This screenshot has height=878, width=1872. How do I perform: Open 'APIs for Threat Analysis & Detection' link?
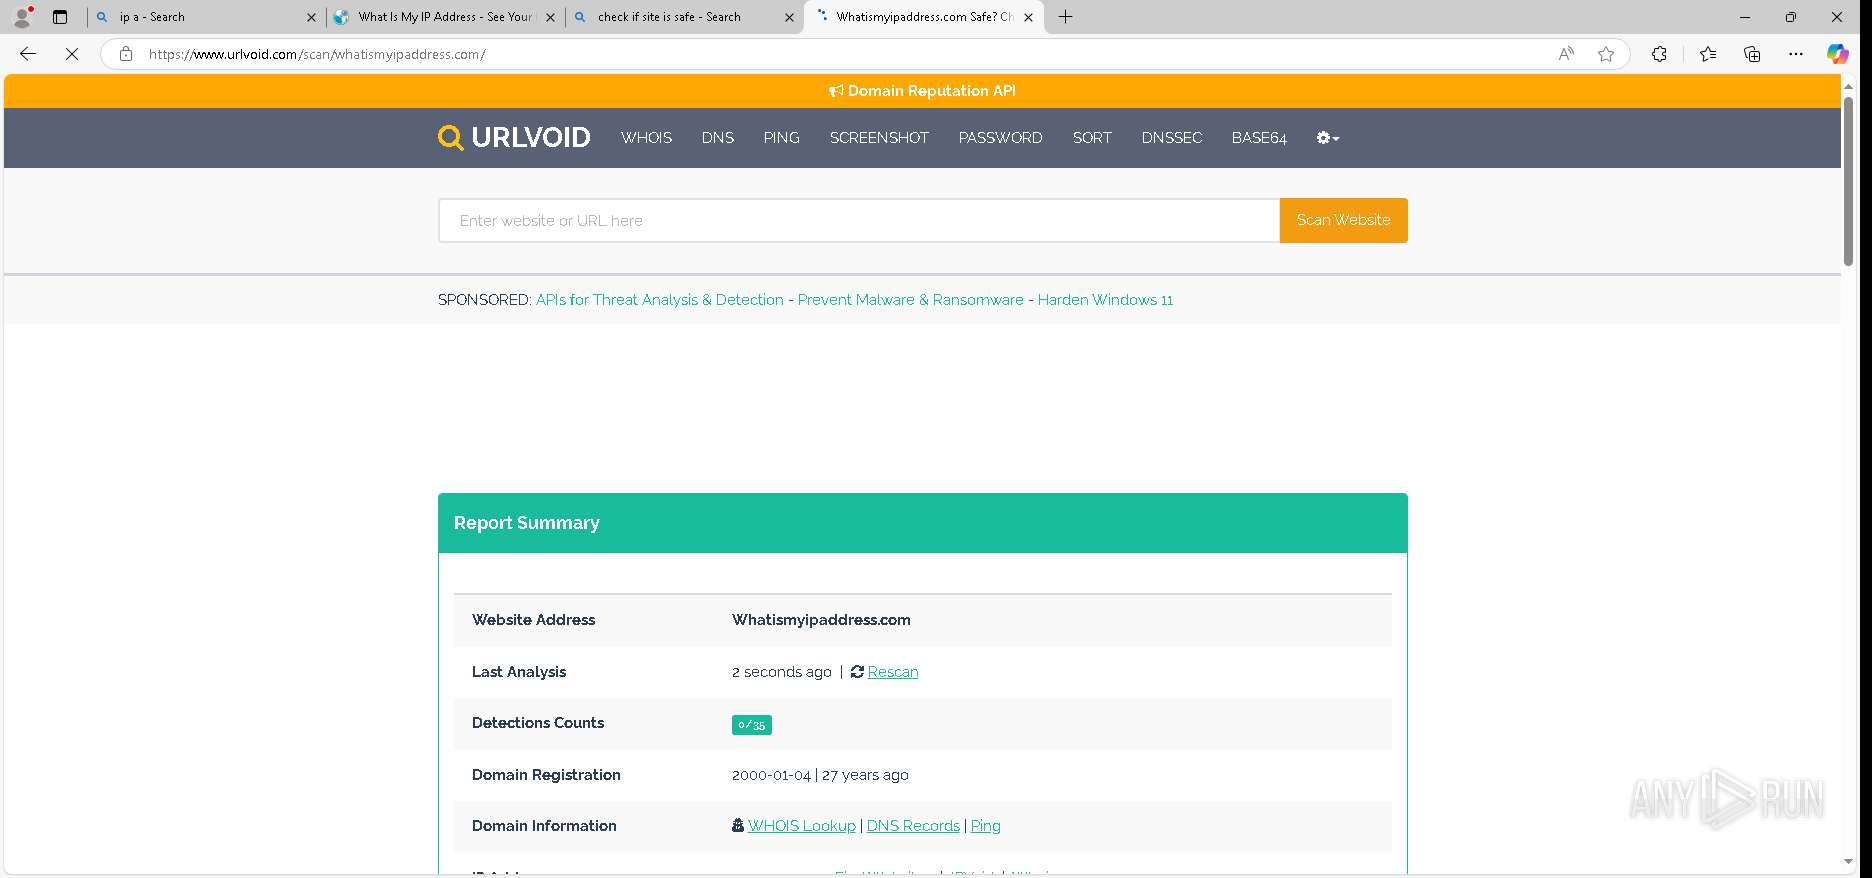tap(660, 300)
